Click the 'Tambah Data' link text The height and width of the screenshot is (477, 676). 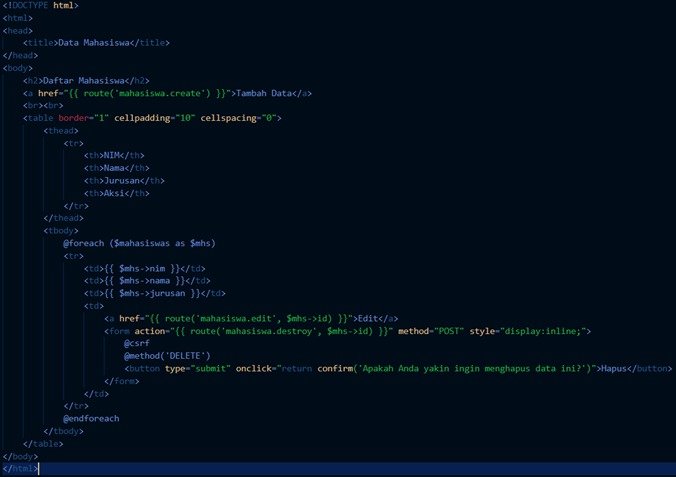click(264, 93)
